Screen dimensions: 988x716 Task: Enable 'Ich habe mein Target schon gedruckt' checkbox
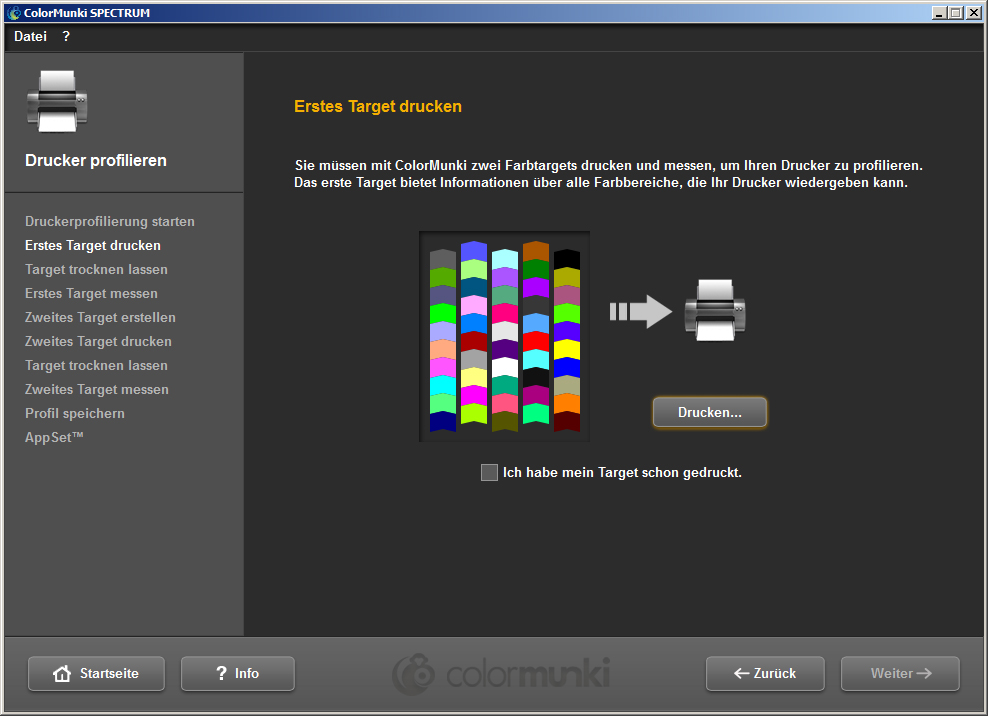tap(489, 472)
